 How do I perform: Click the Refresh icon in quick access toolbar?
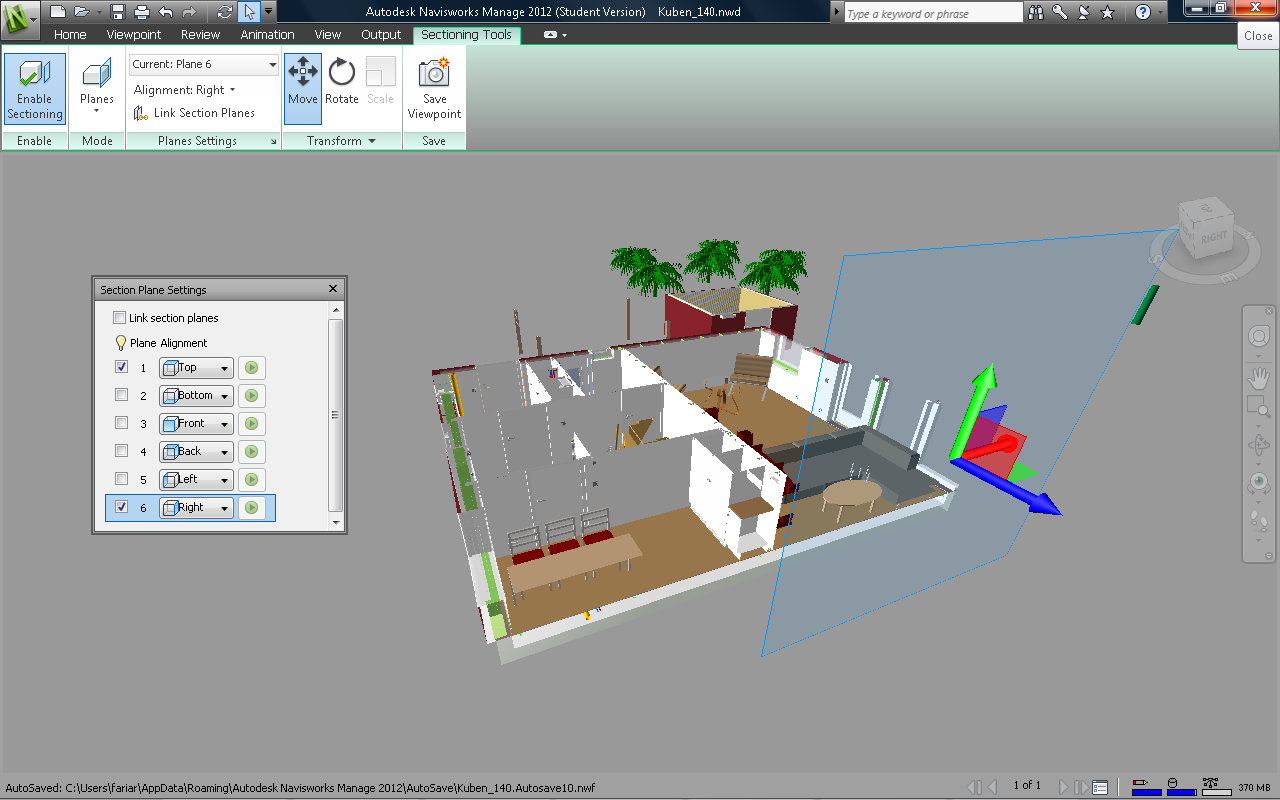[225, 12]
